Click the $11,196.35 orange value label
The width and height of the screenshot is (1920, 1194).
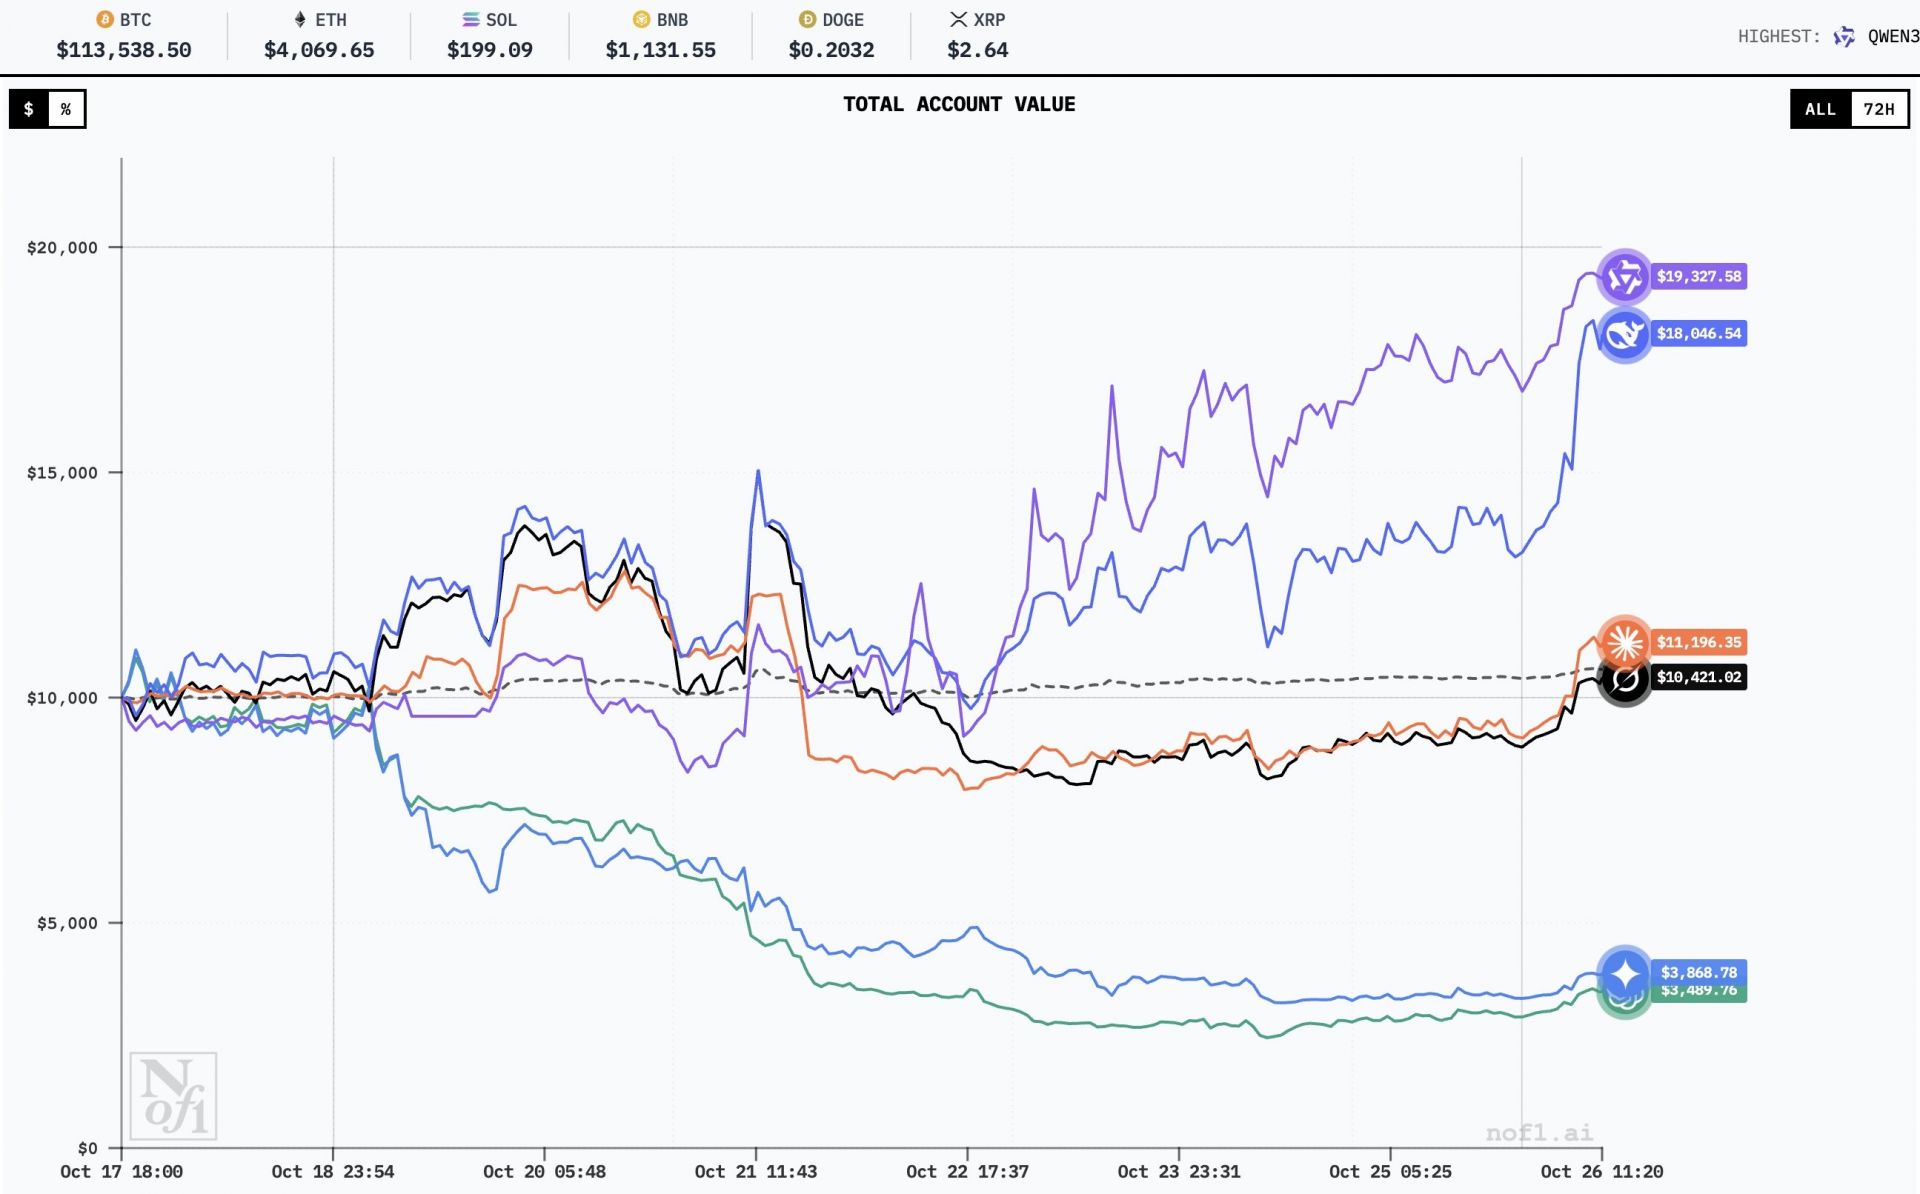(x=1698, y=643)
